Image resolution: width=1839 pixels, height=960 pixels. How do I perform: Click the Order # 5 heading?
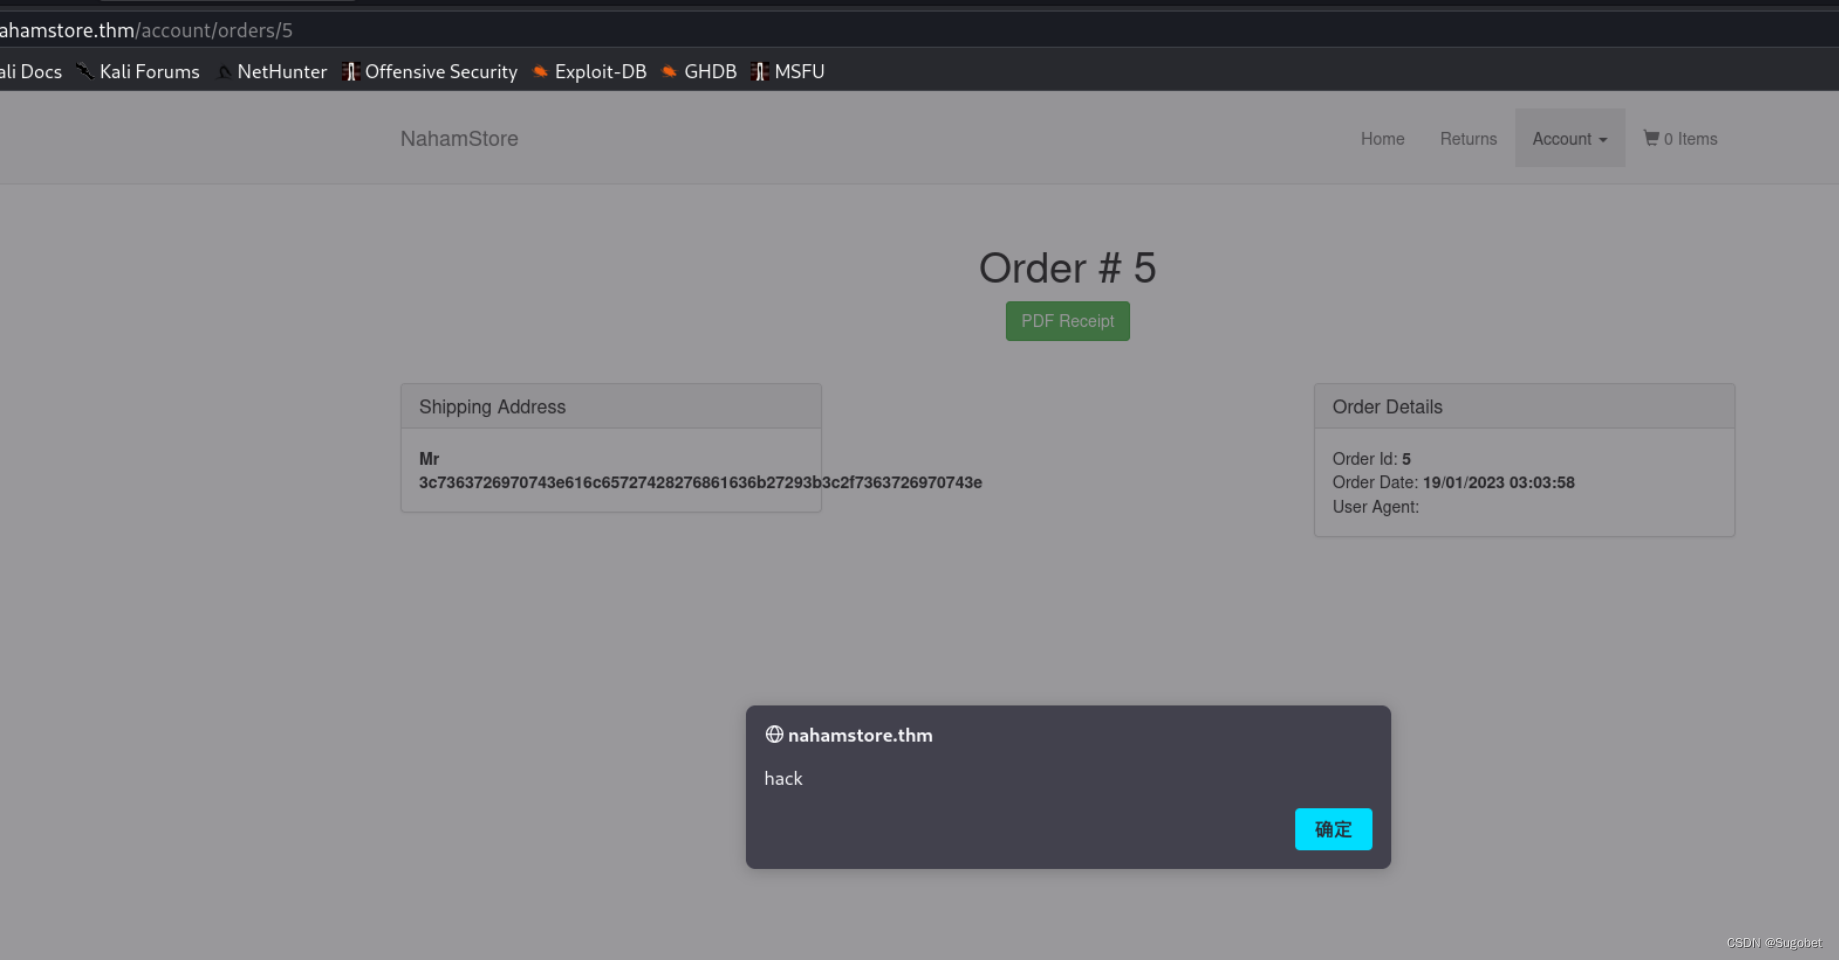pos(1067,268)
